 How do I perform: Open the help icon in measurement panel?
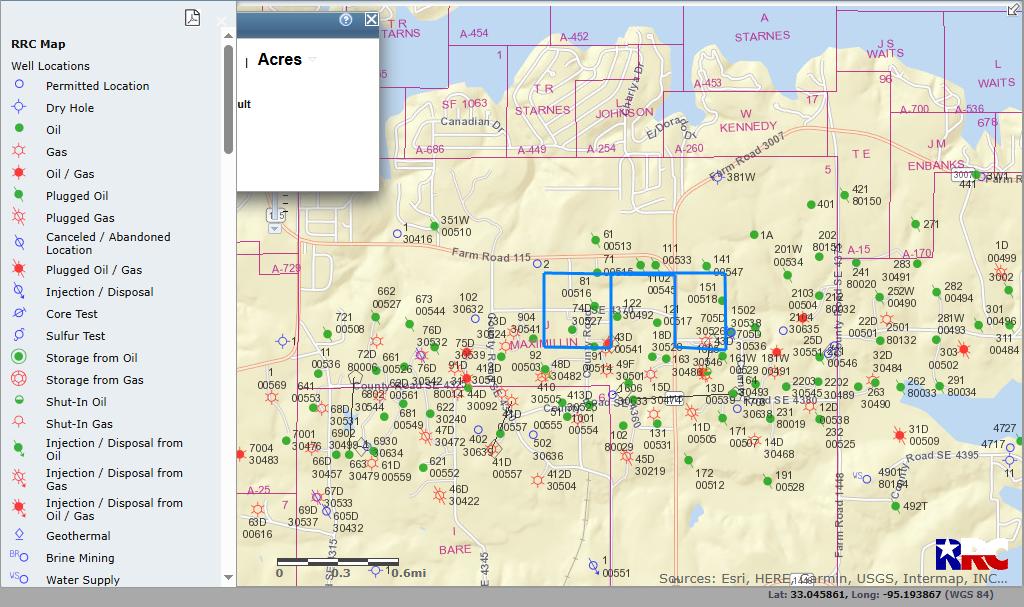coord(345,20)
